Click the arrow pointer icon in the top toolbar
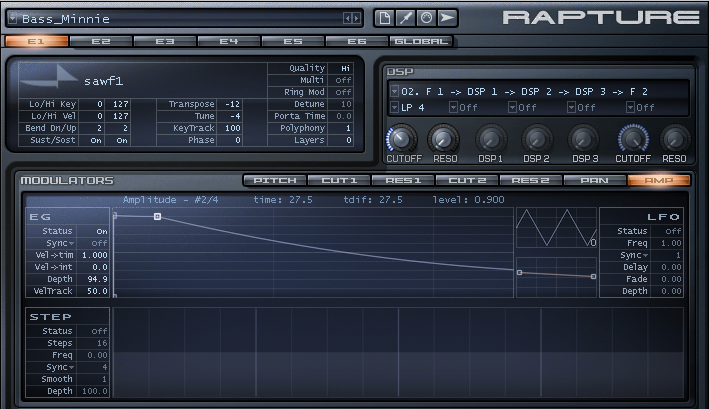709x409 pixels. [x=447, y=18]
